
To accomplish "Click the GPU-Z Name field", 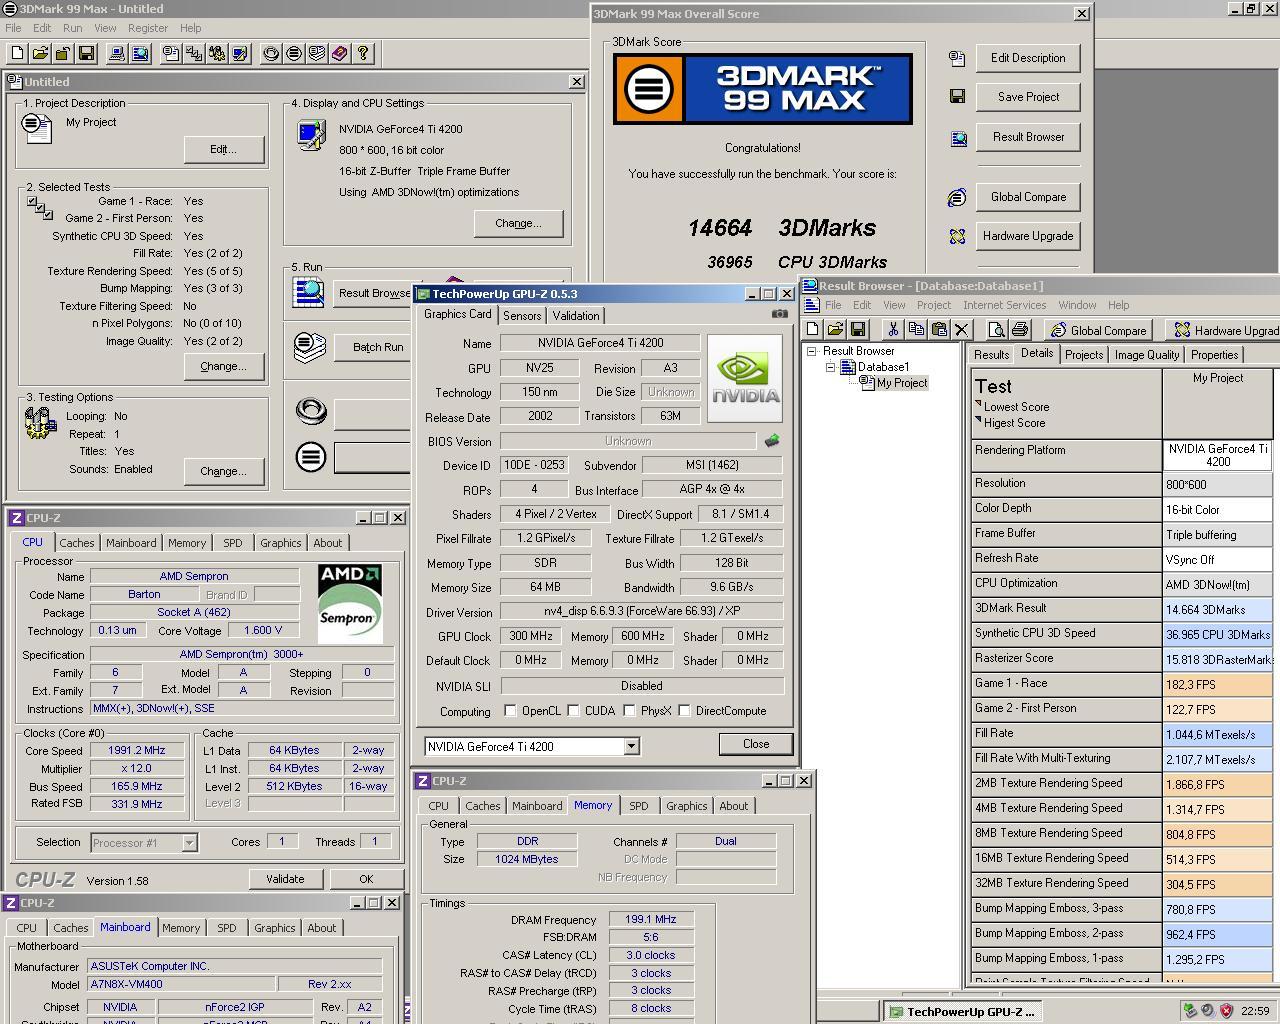I will click(600, 343).
